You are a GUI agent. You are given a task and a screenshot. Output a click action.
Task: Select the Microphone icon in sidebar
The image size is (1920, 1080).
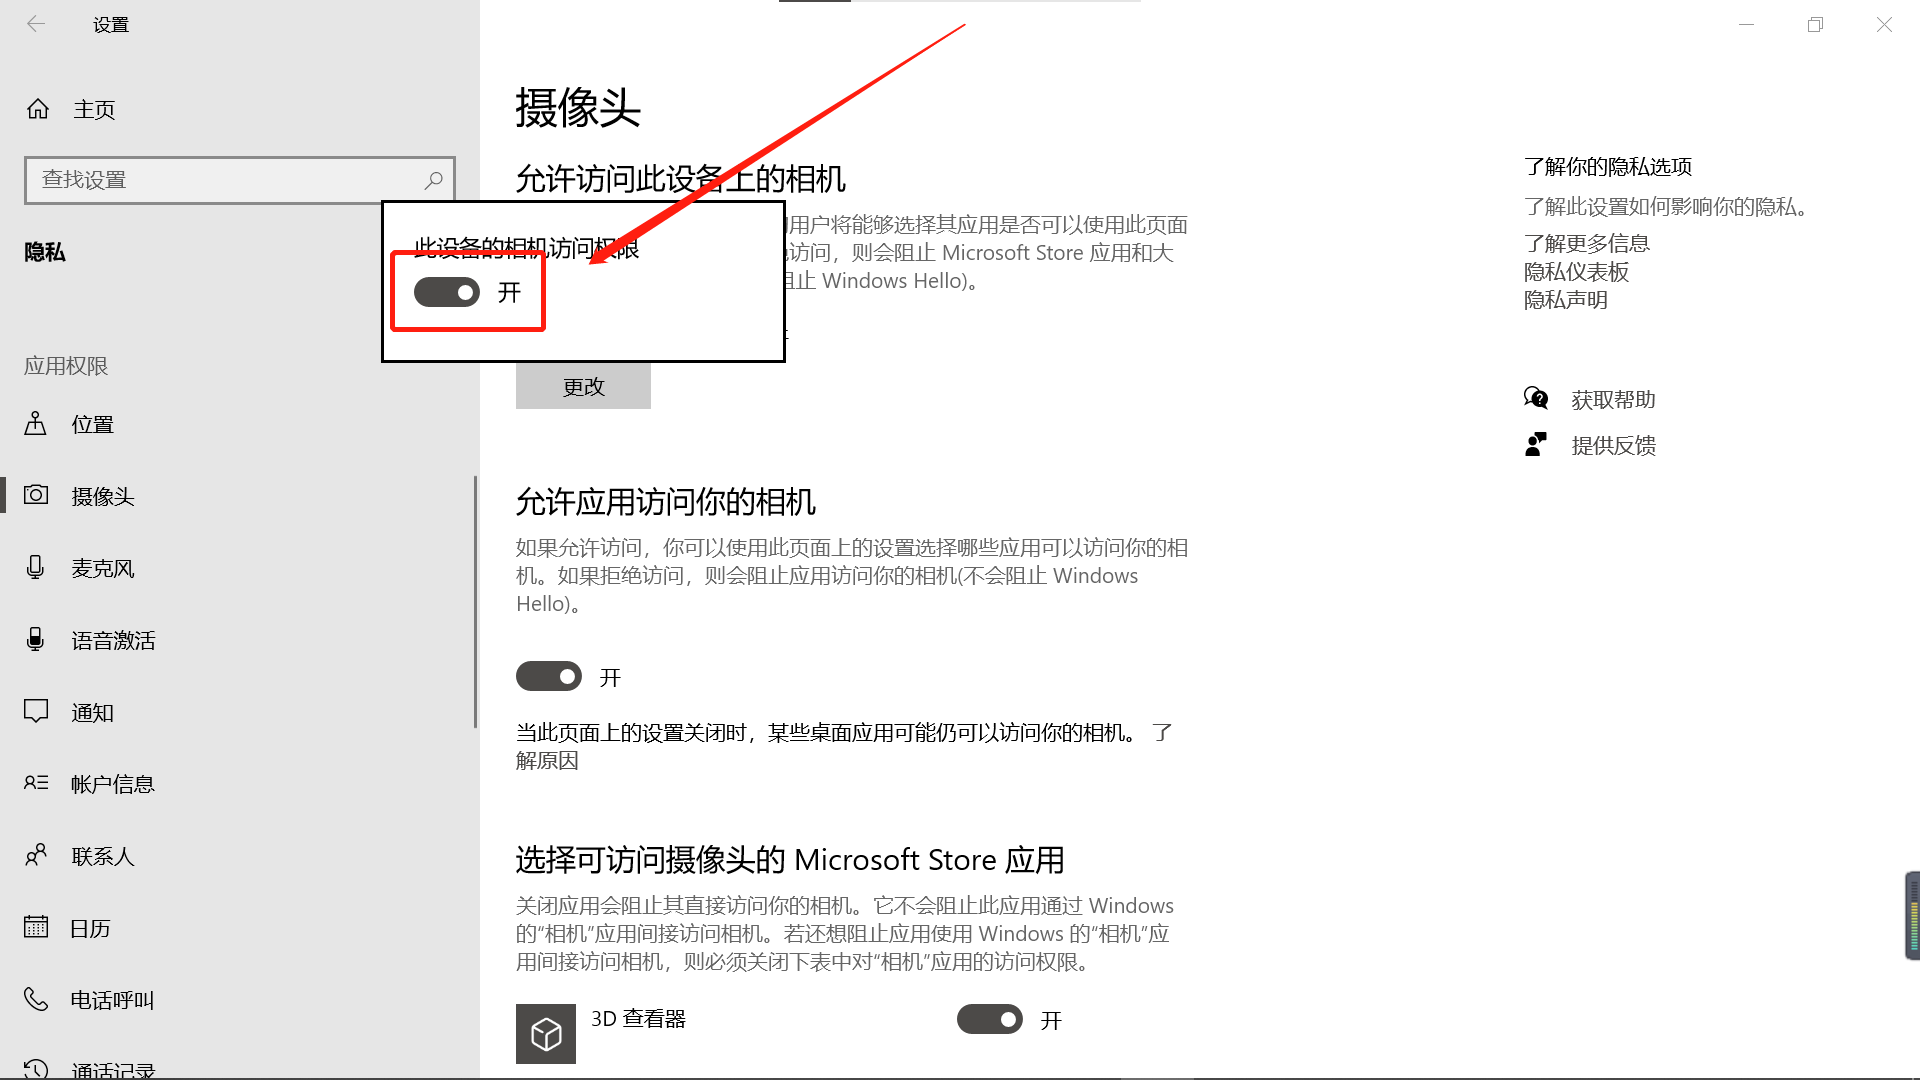pos(36,568)
